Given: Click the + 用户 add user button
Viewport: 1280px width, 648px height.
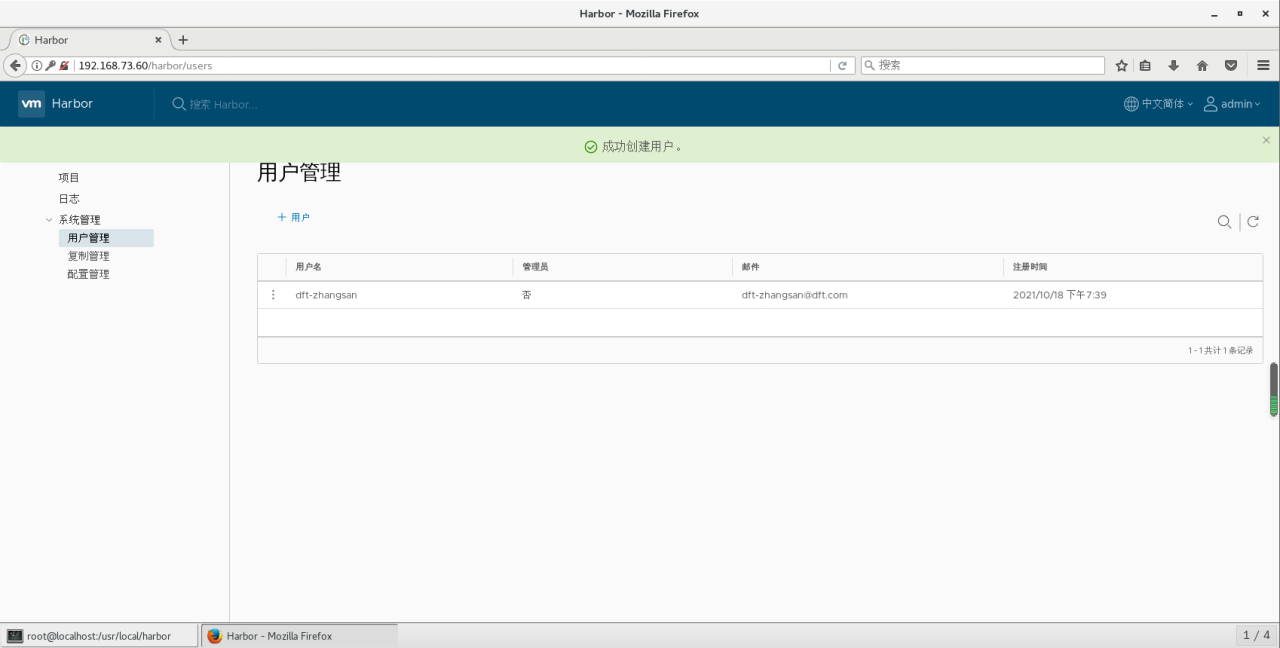Looking at the screenshot, I should [x=293, y=217].
